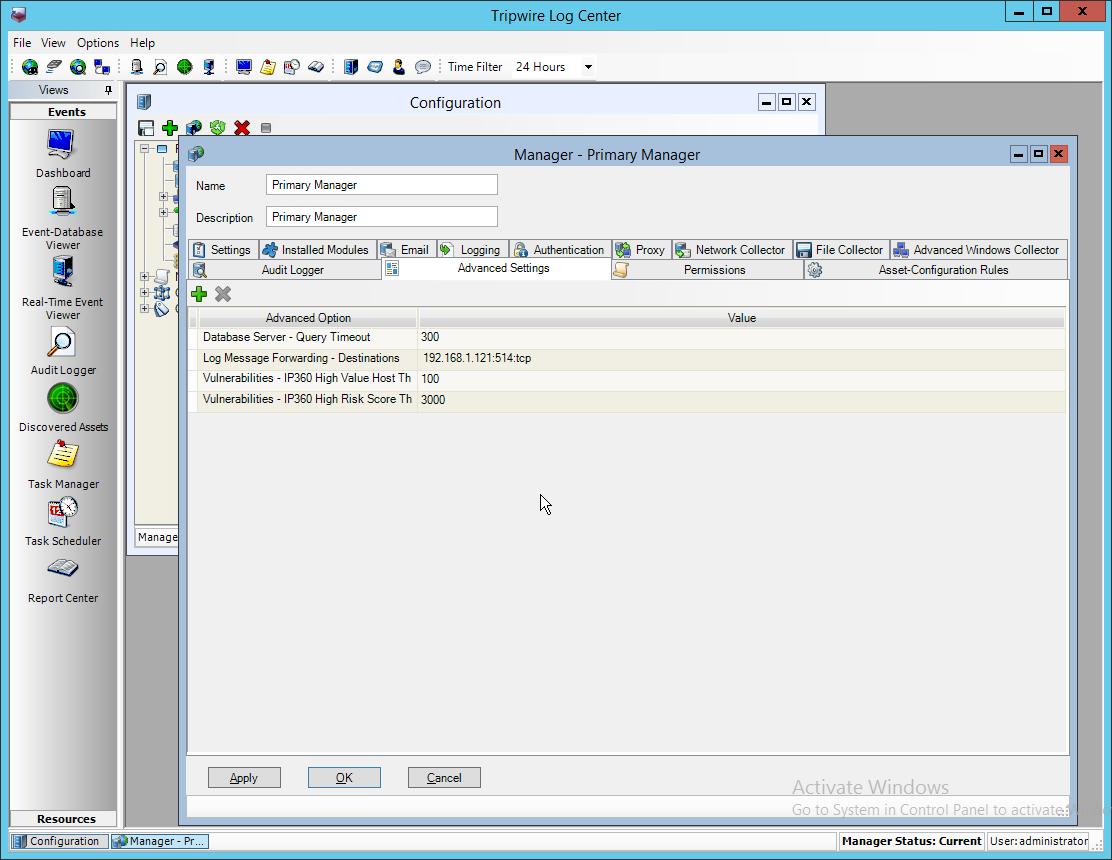Switch to the Settings tab
This screenshot has width=1112, height=860.
(x=223, y=250)
